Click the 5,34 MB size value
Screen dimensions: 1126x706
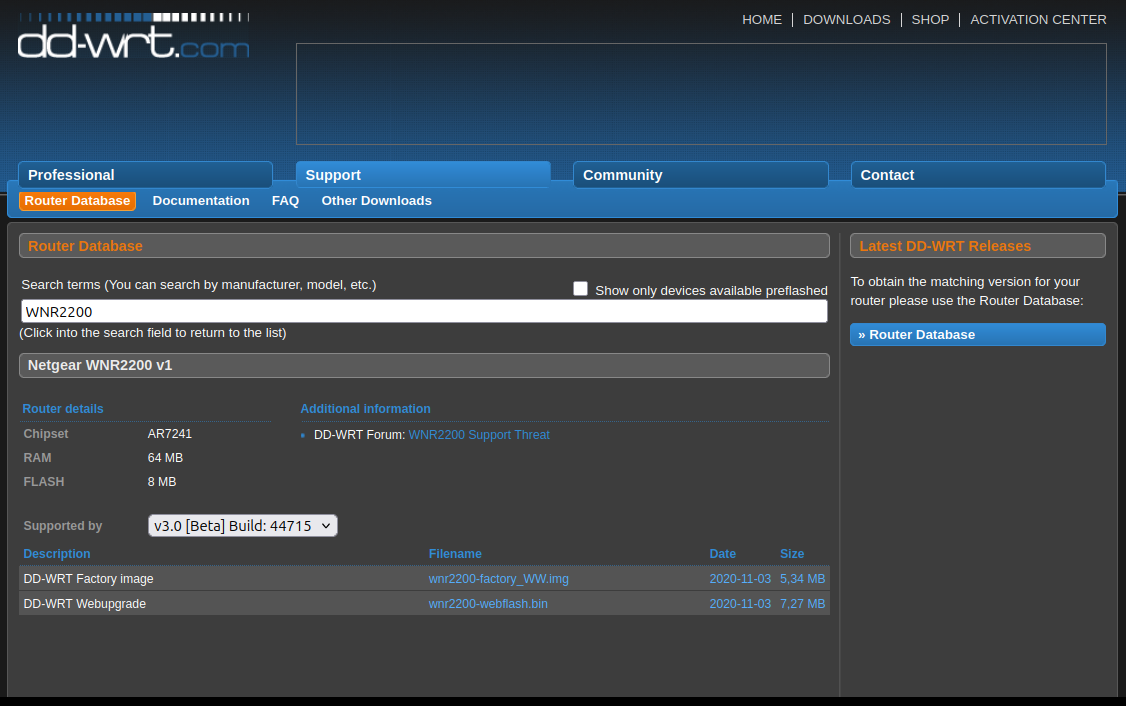tap(802, 579)
